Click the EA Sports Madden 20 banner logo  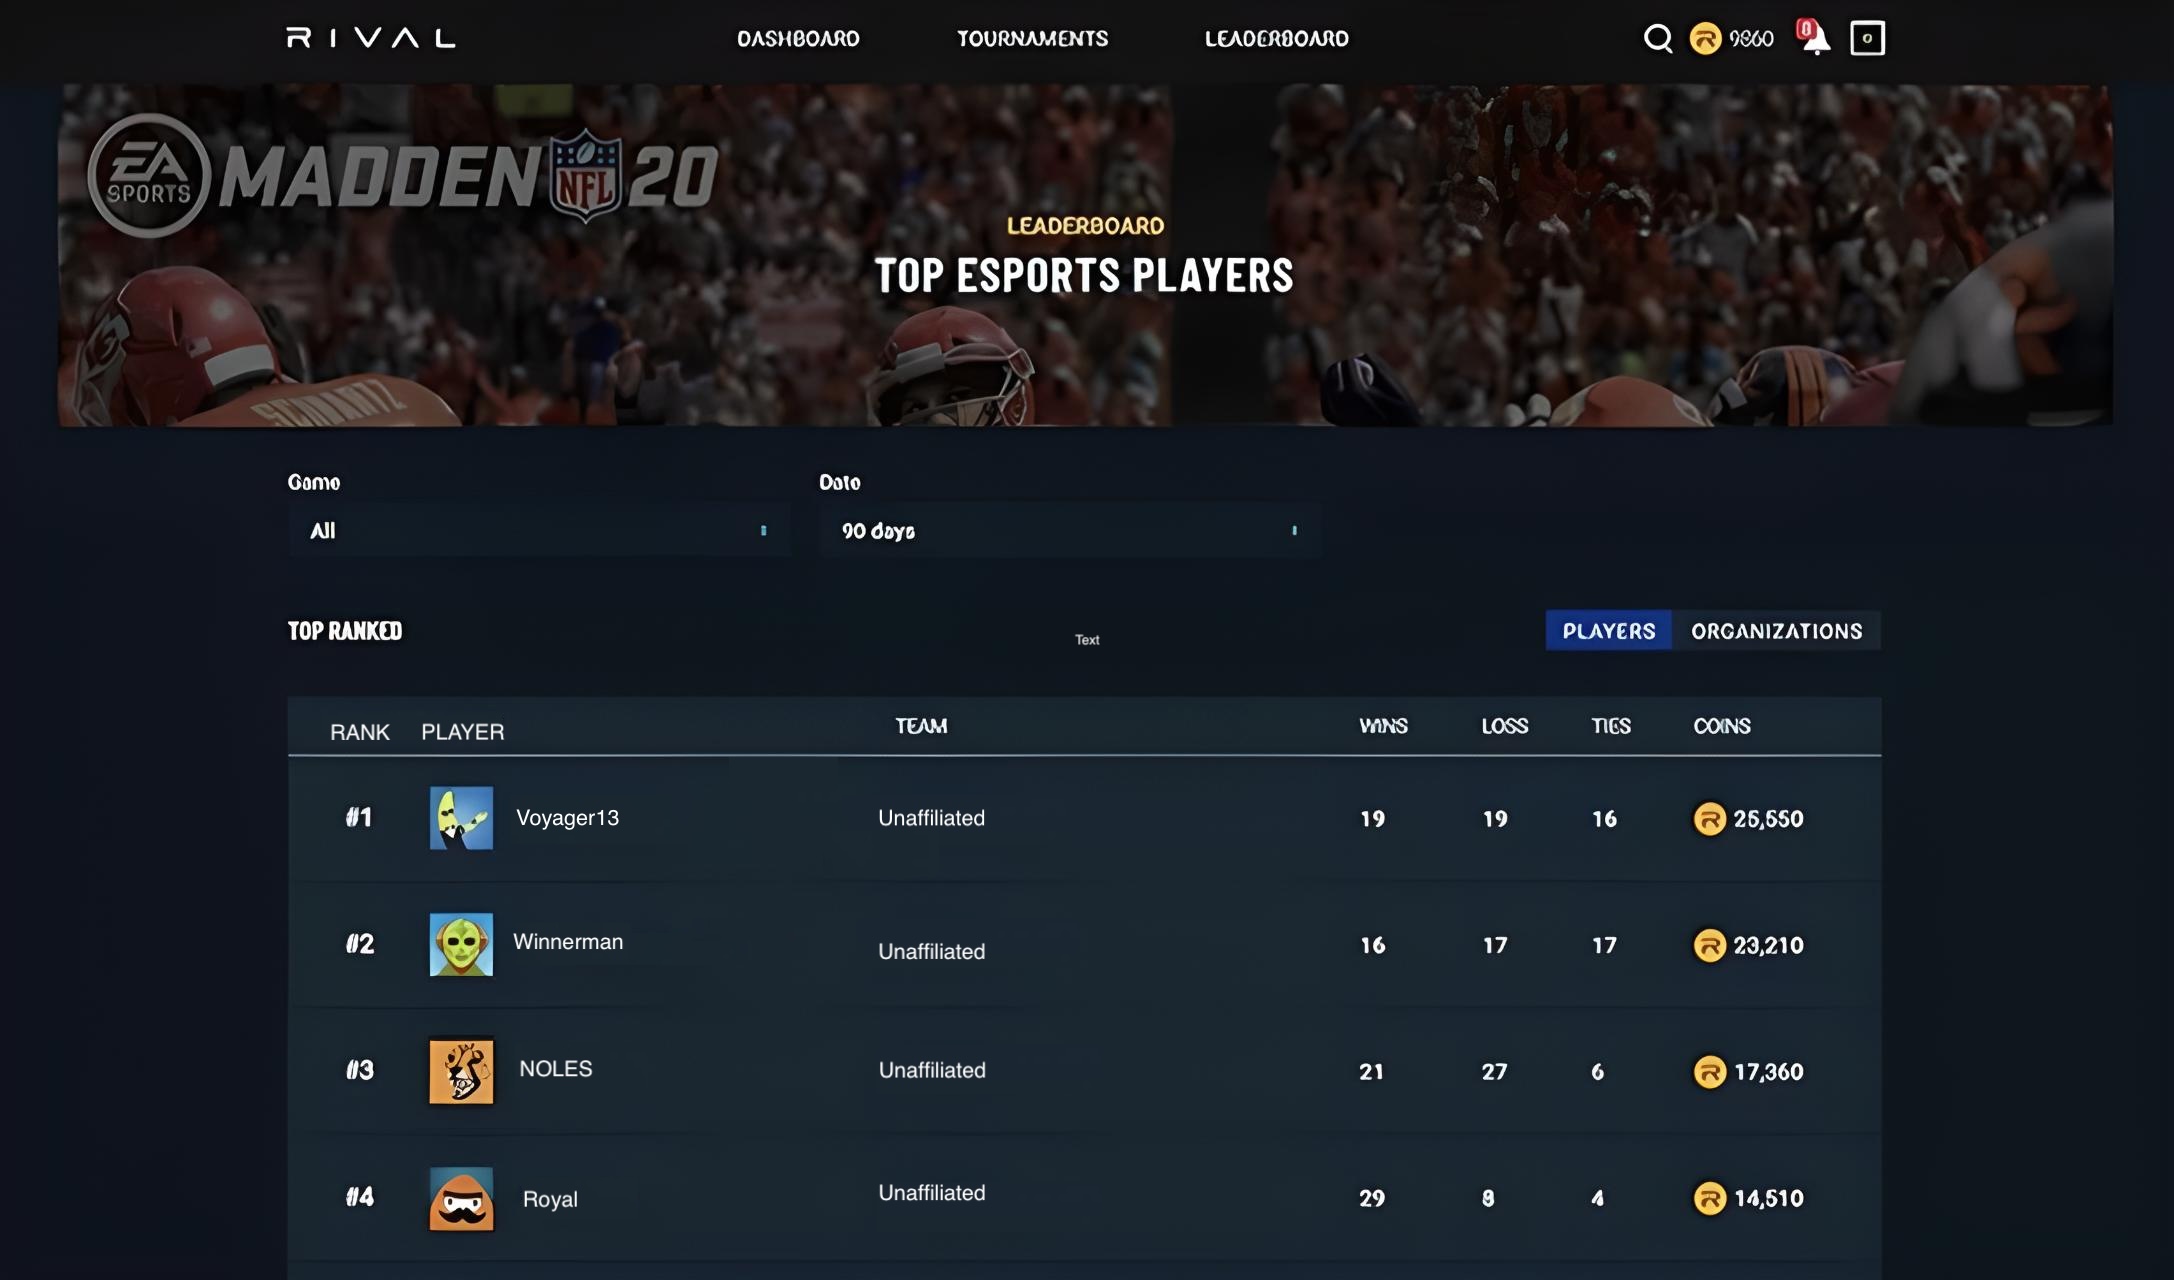pyautogui.click(x=403, y=176)
